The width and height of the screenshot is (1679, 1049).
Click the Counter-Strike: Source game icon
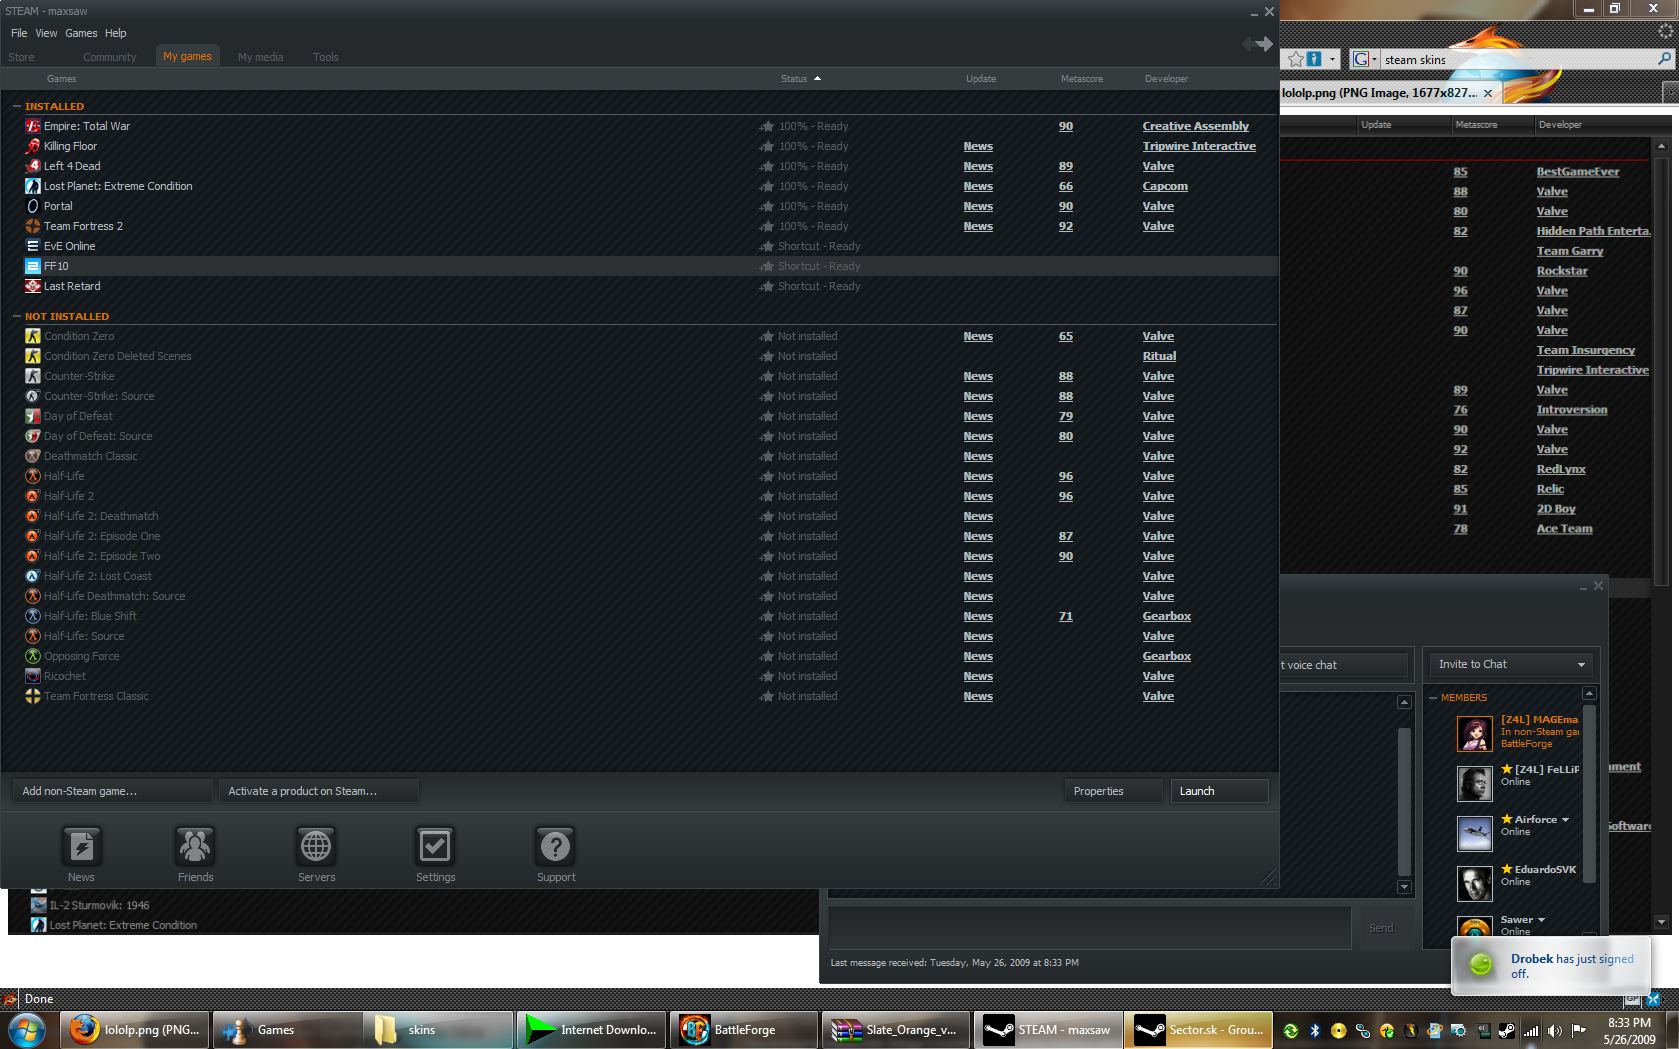click(x=33, y=396)
